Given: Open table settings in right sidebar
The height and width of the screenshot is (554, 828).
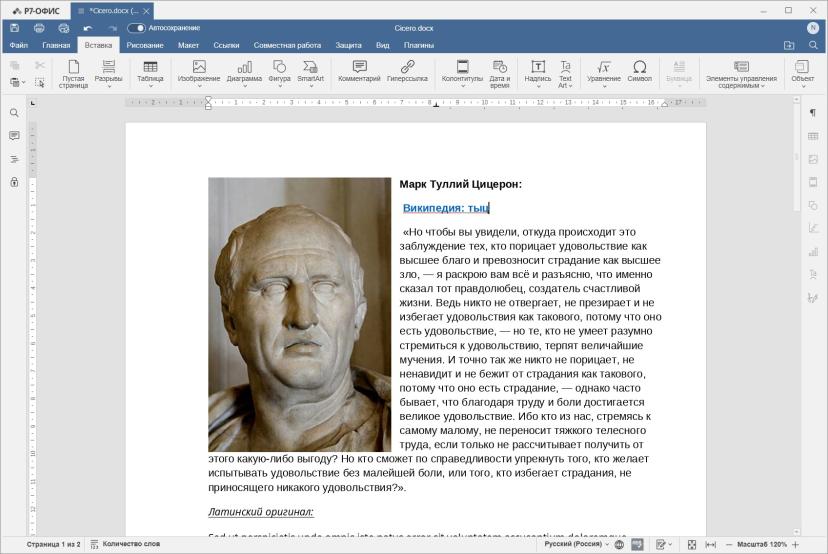Looking at the screenshot, I should (x=813, y=136).
